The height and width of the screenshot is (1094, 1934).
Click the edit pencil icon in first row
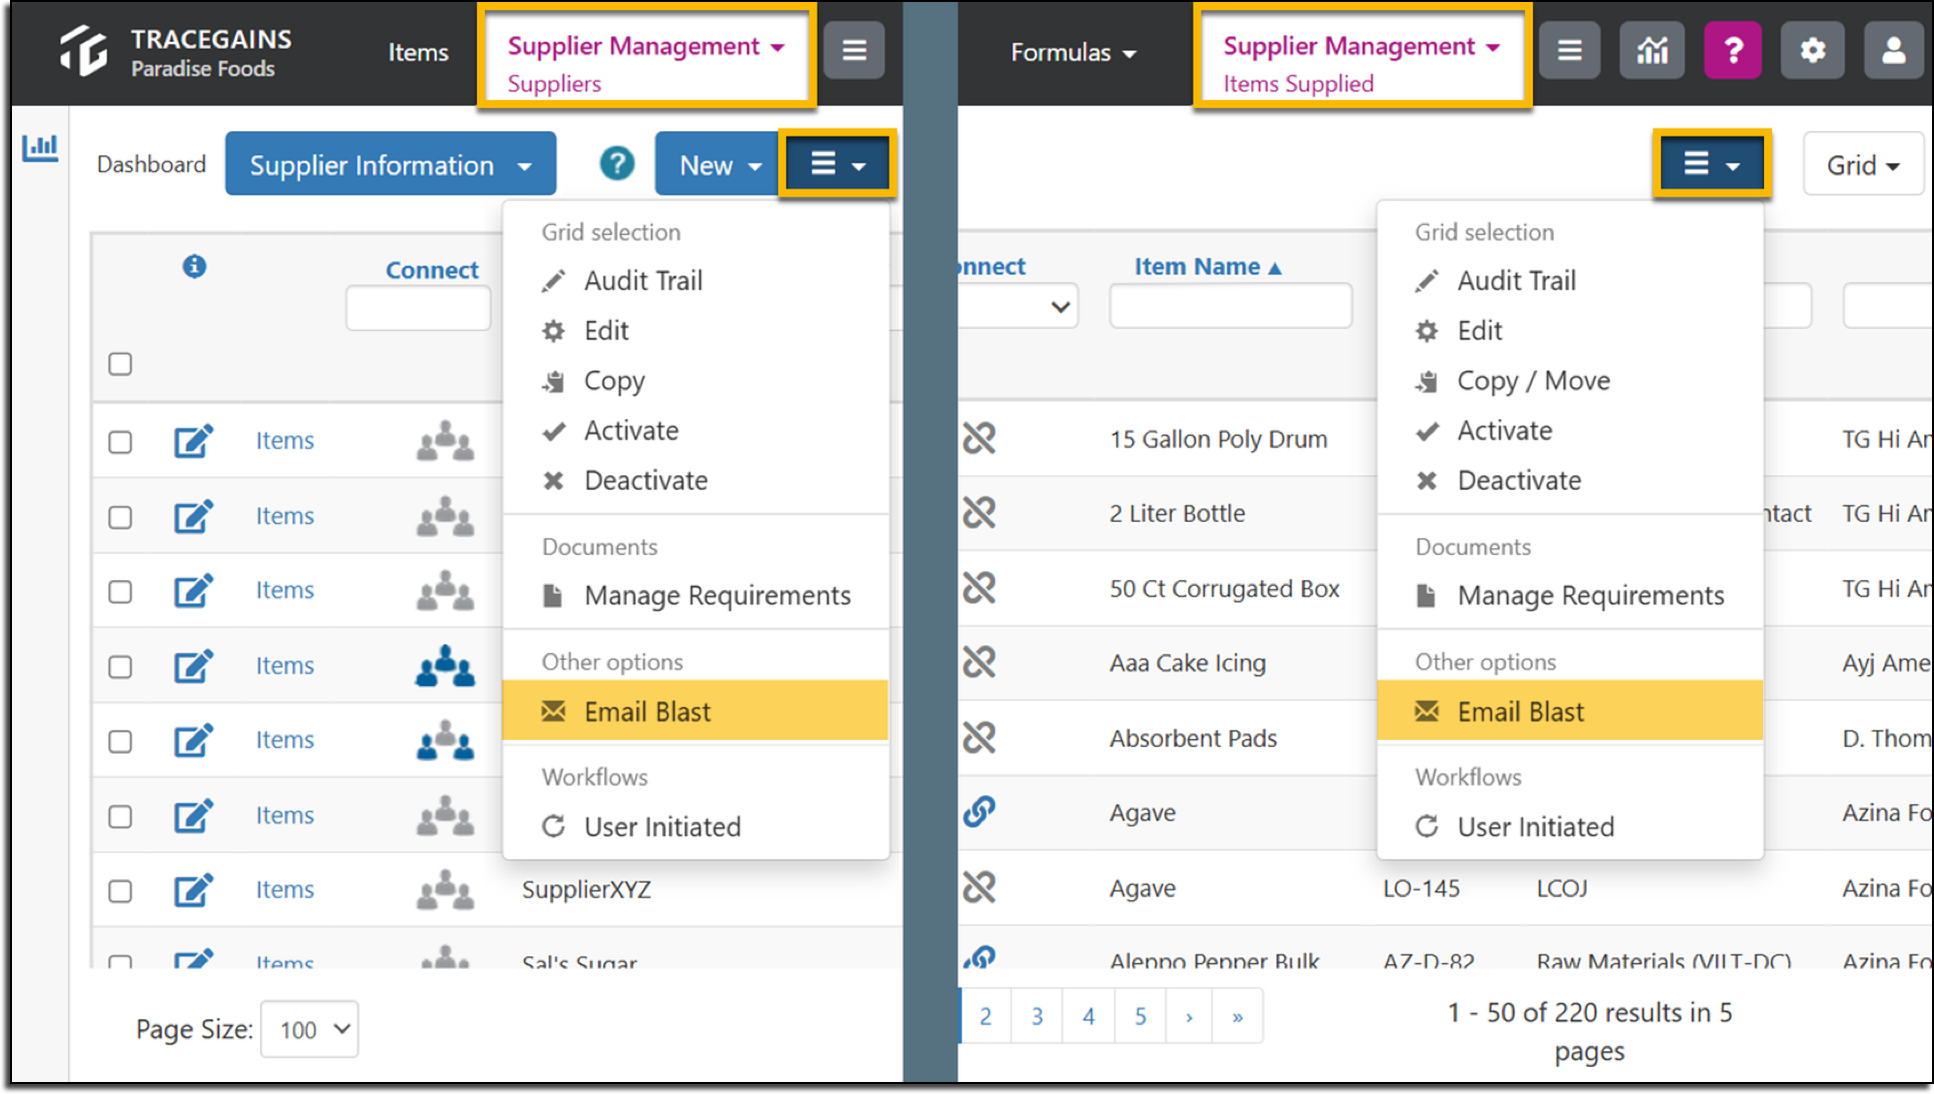point(193,440)
